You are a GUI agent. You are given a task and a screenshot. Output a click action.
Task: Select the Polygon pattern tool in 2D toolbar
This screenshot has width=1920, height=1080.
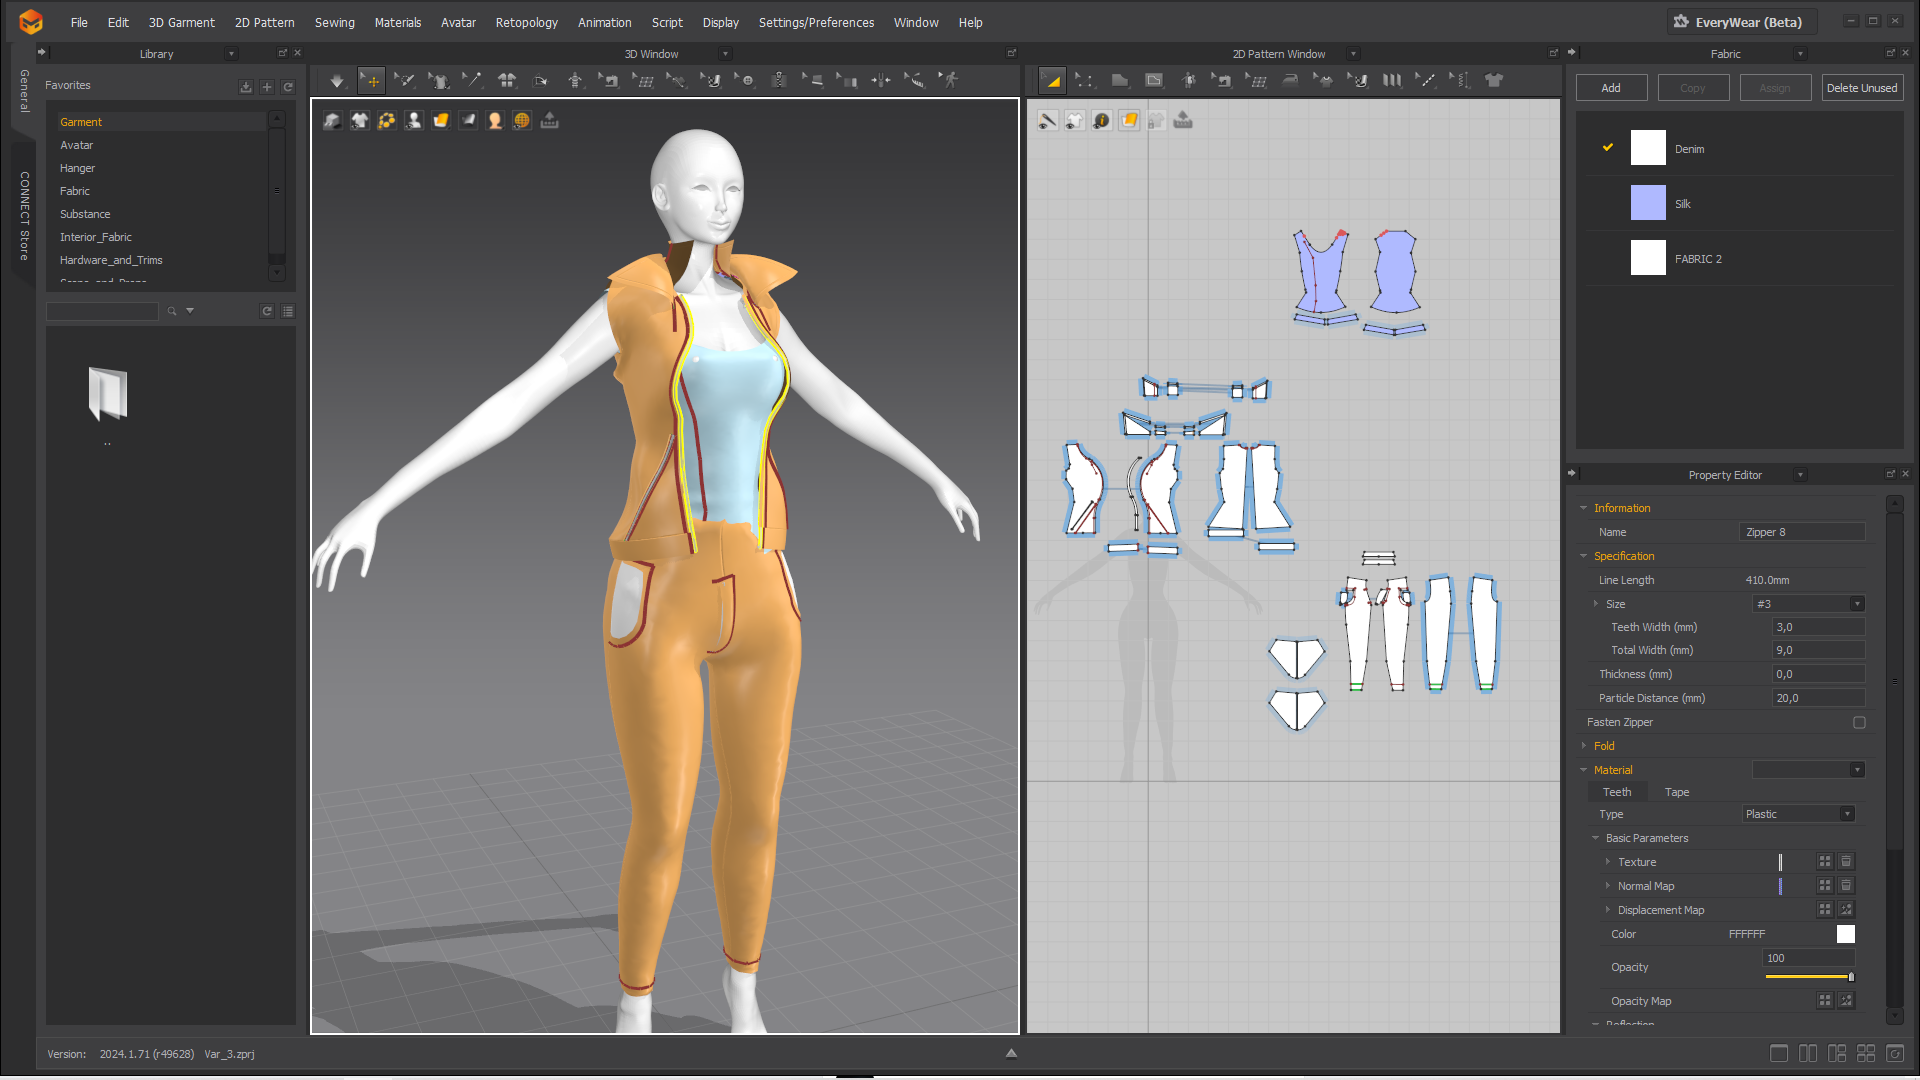click(x=1119, y=81)
